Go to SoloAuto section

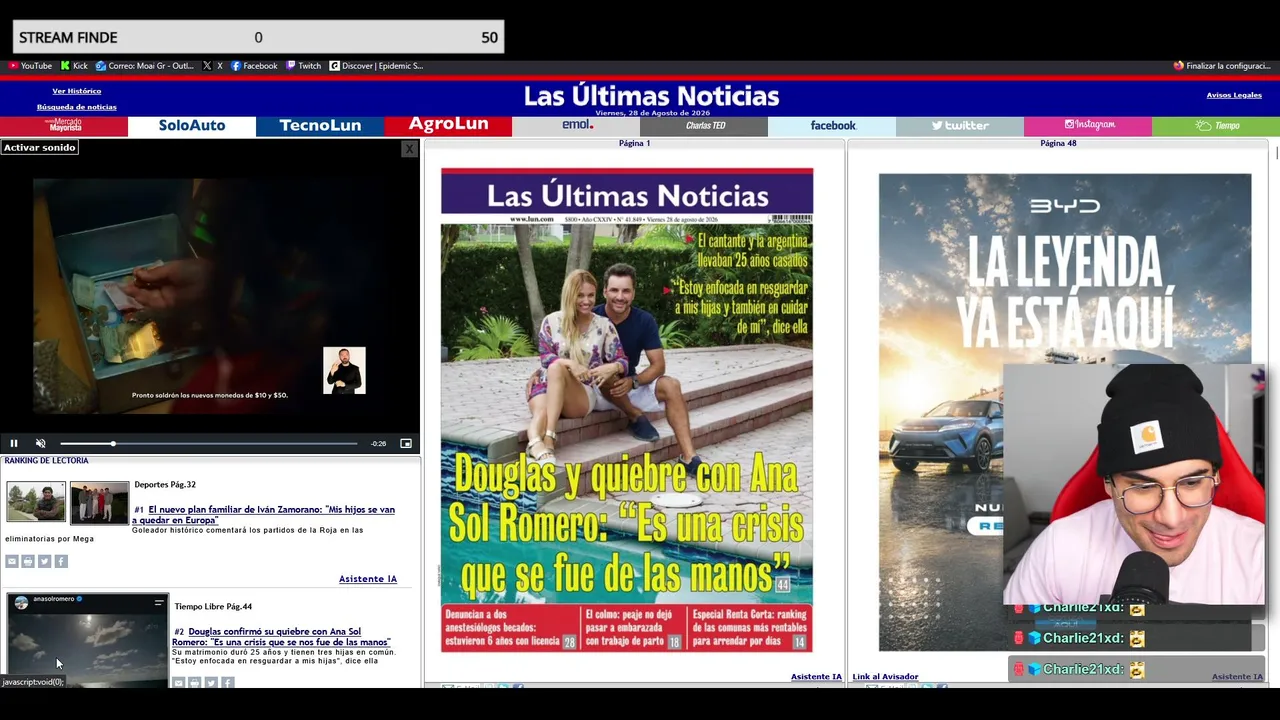[192, 126]
